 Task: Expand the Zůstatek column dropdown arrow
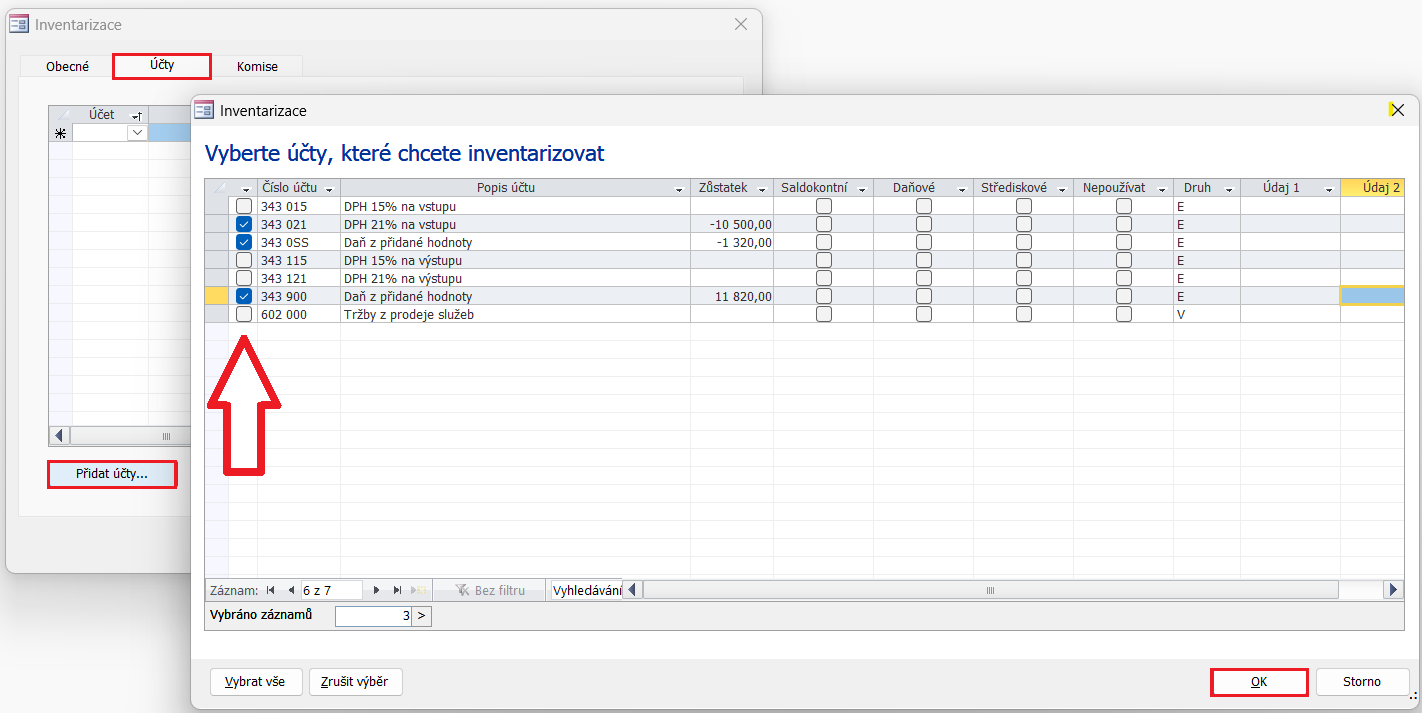[x=762, y=189]
